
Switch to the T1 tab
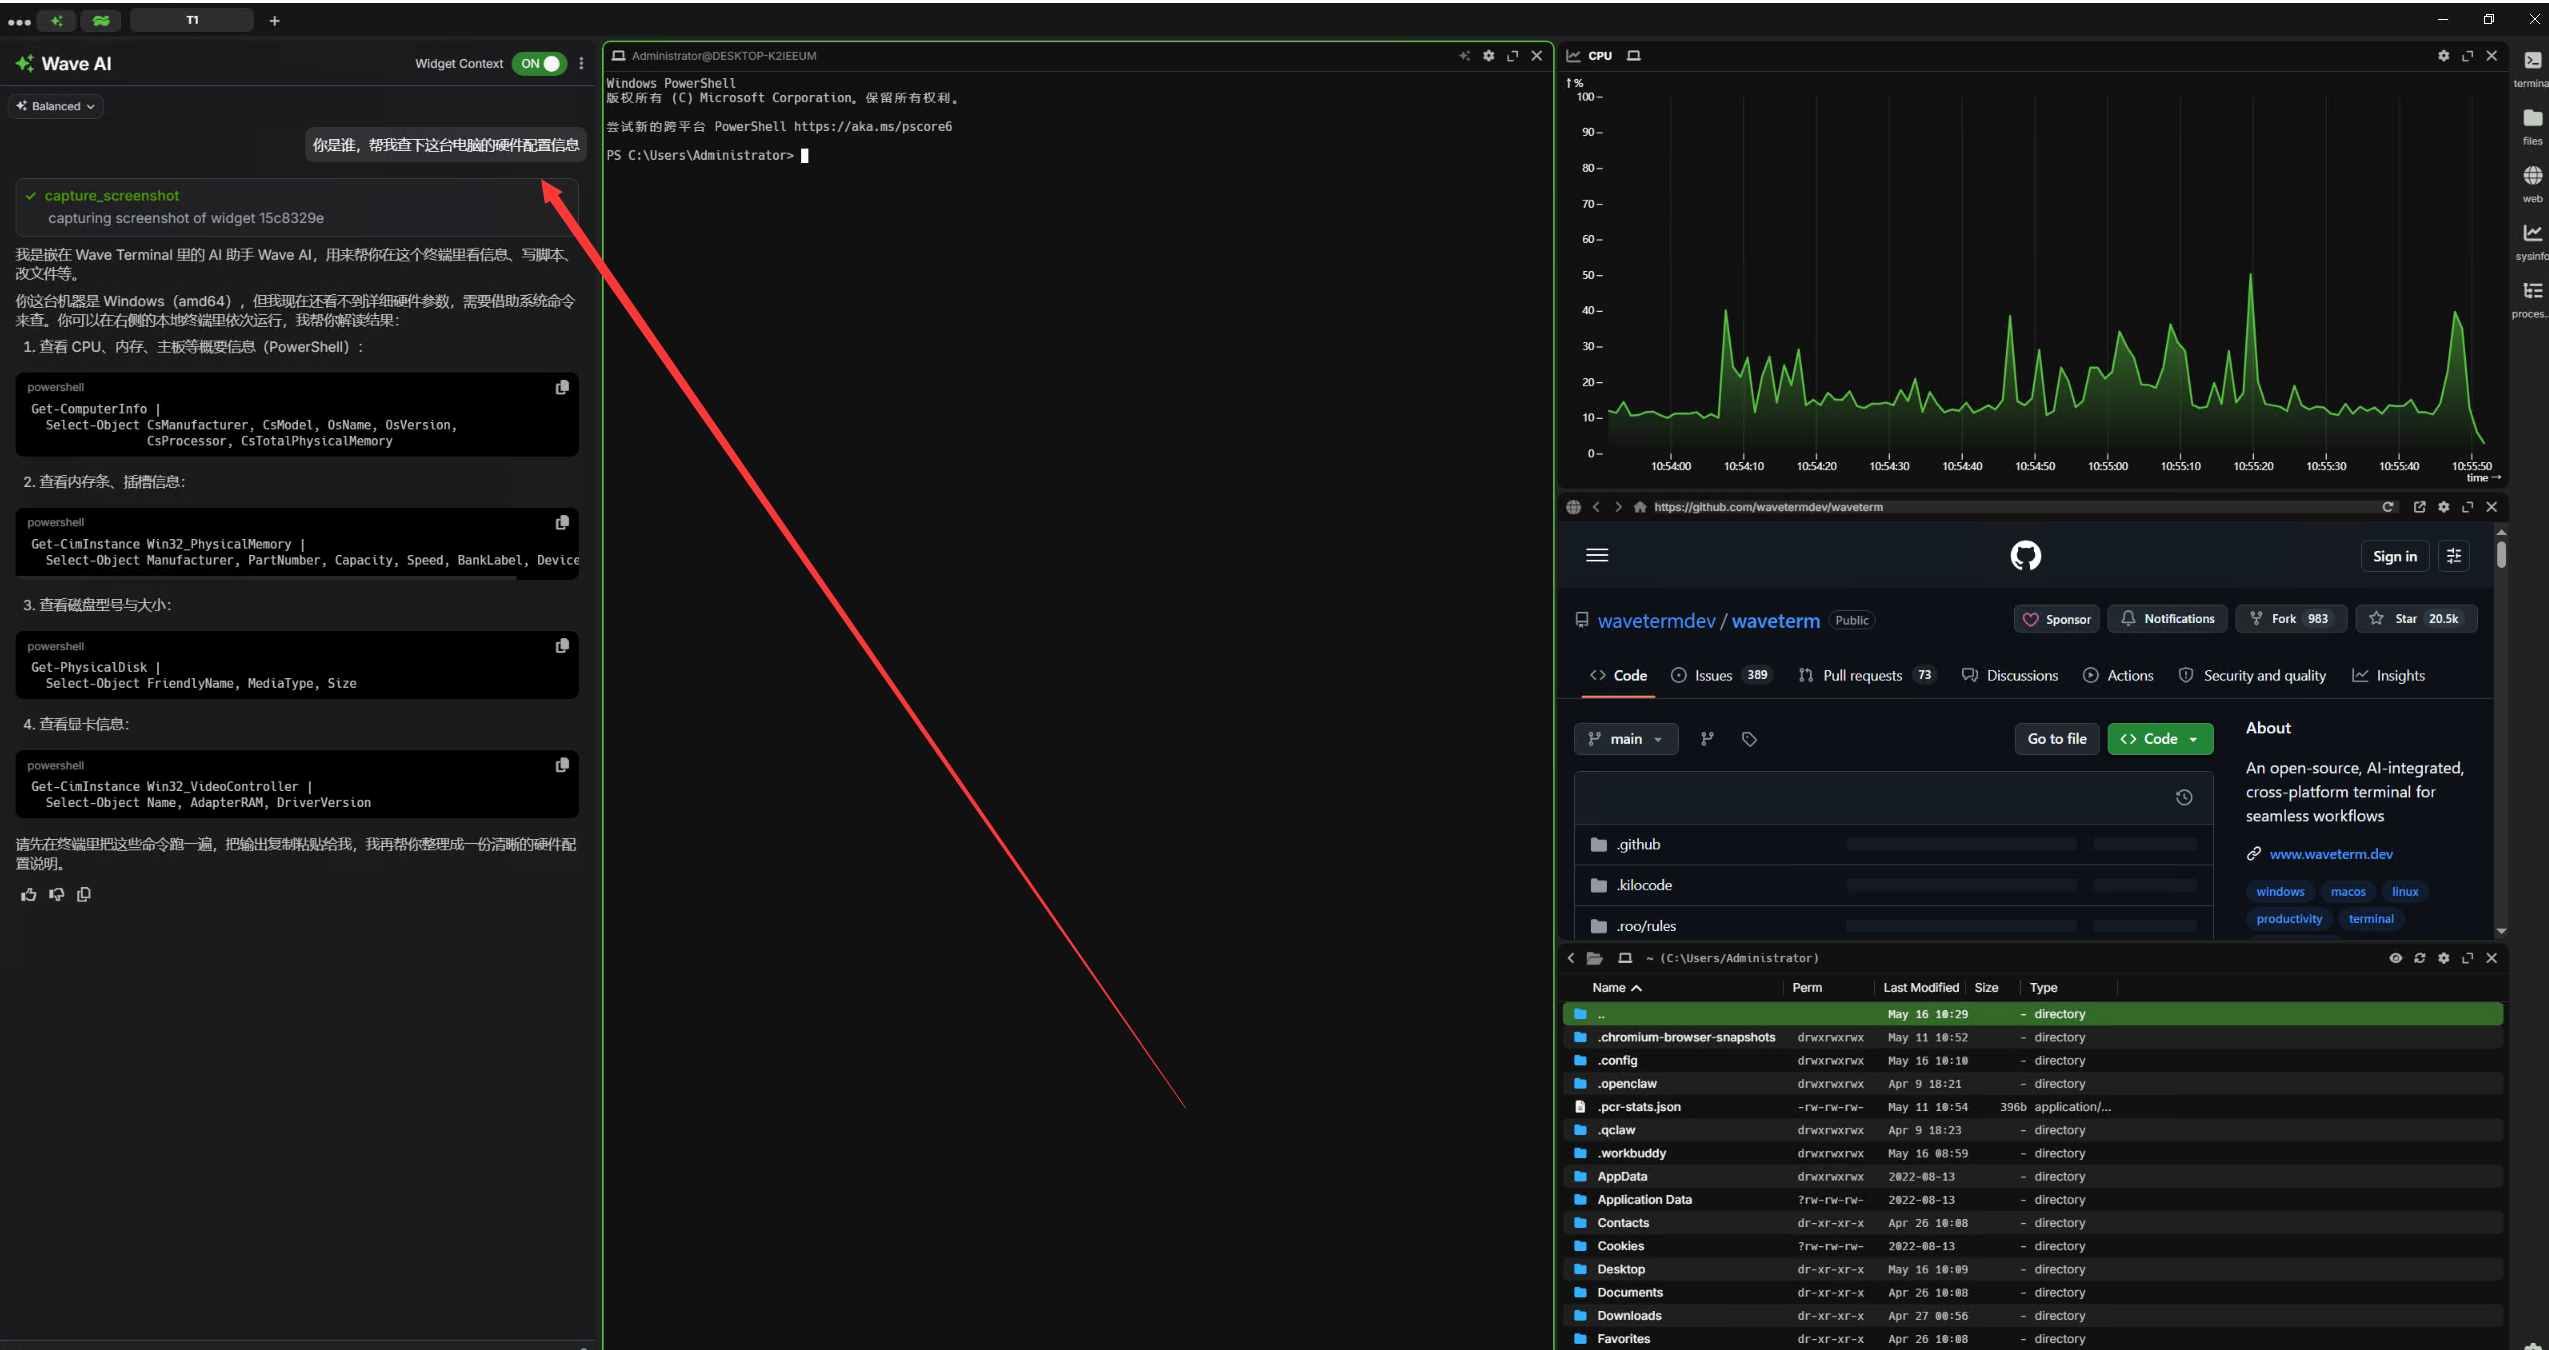pyautogui.click(x=192, y=20)
